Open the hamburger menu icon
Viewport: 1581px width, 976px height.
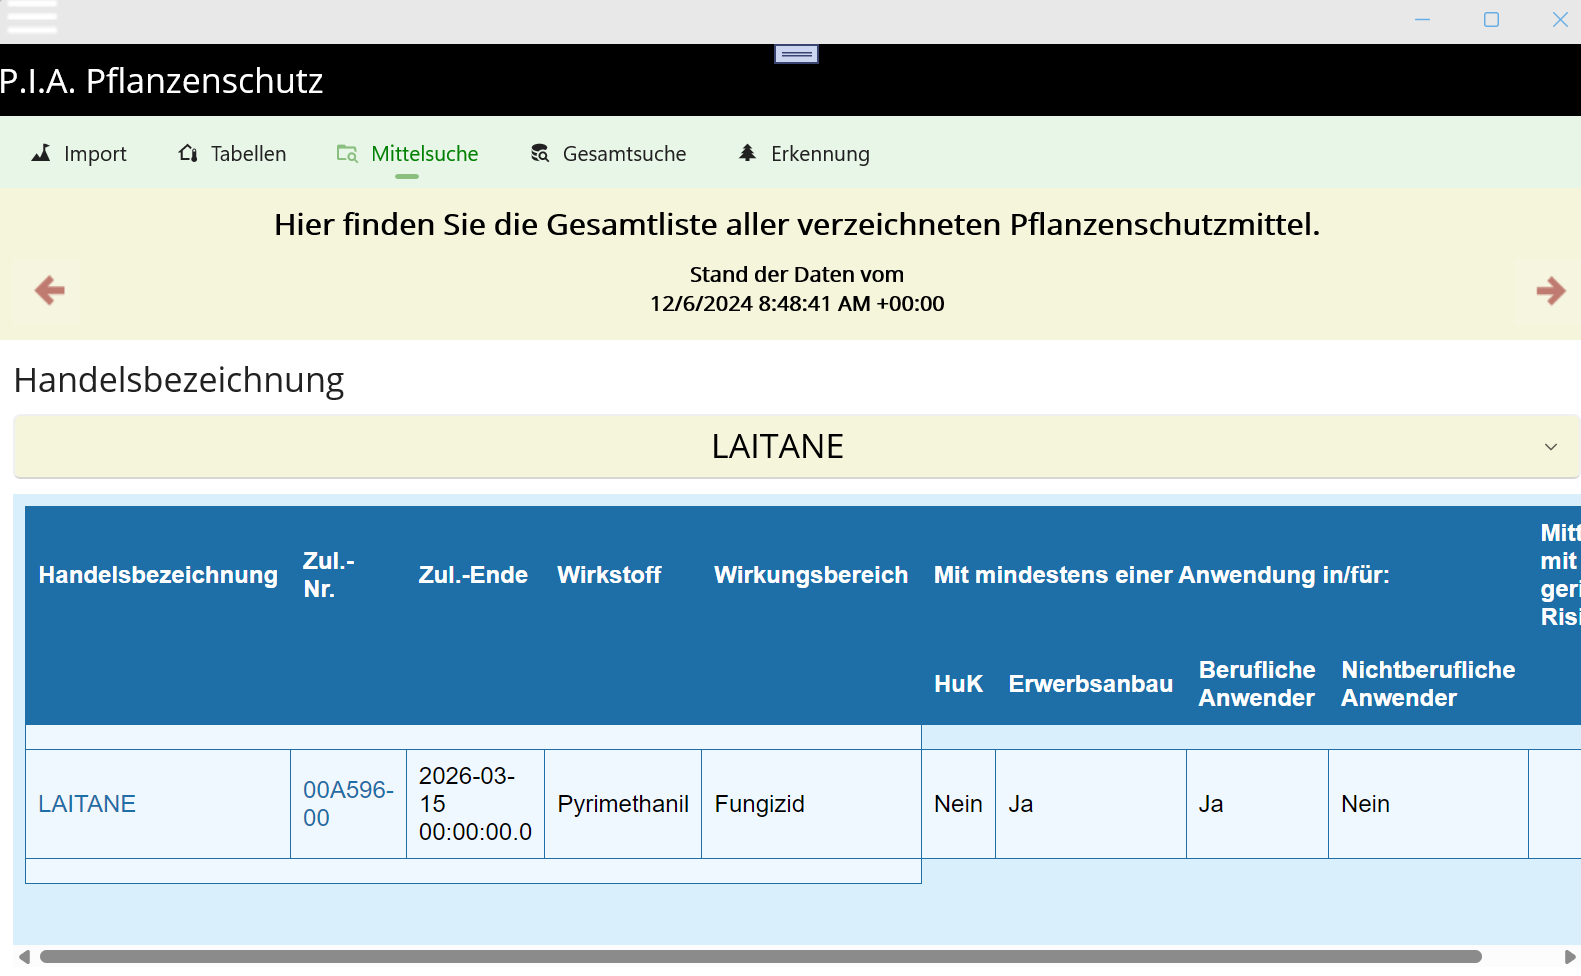[31, 17]
